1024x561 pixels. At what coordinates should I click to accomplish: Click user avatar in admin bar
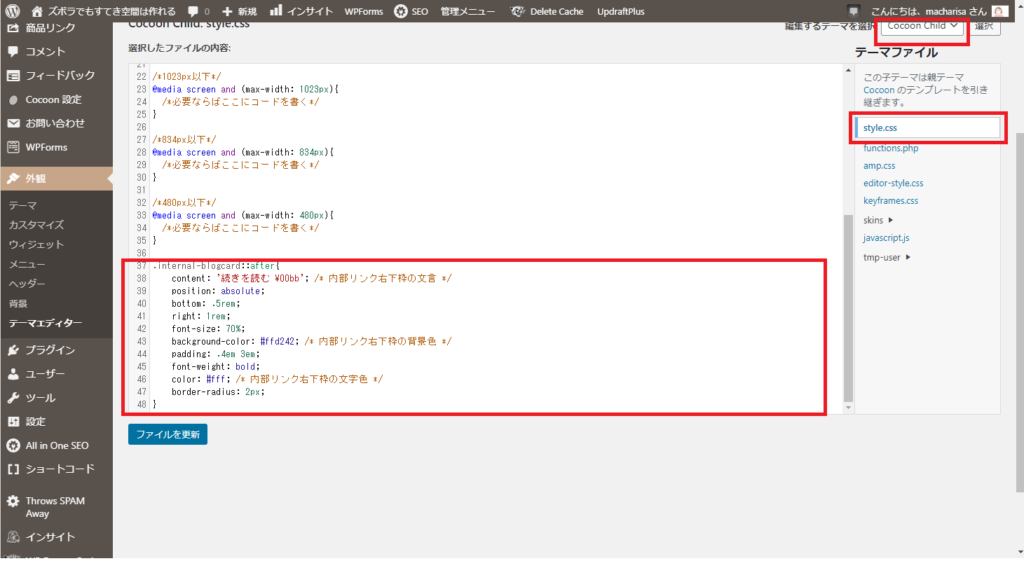(999, 11)
